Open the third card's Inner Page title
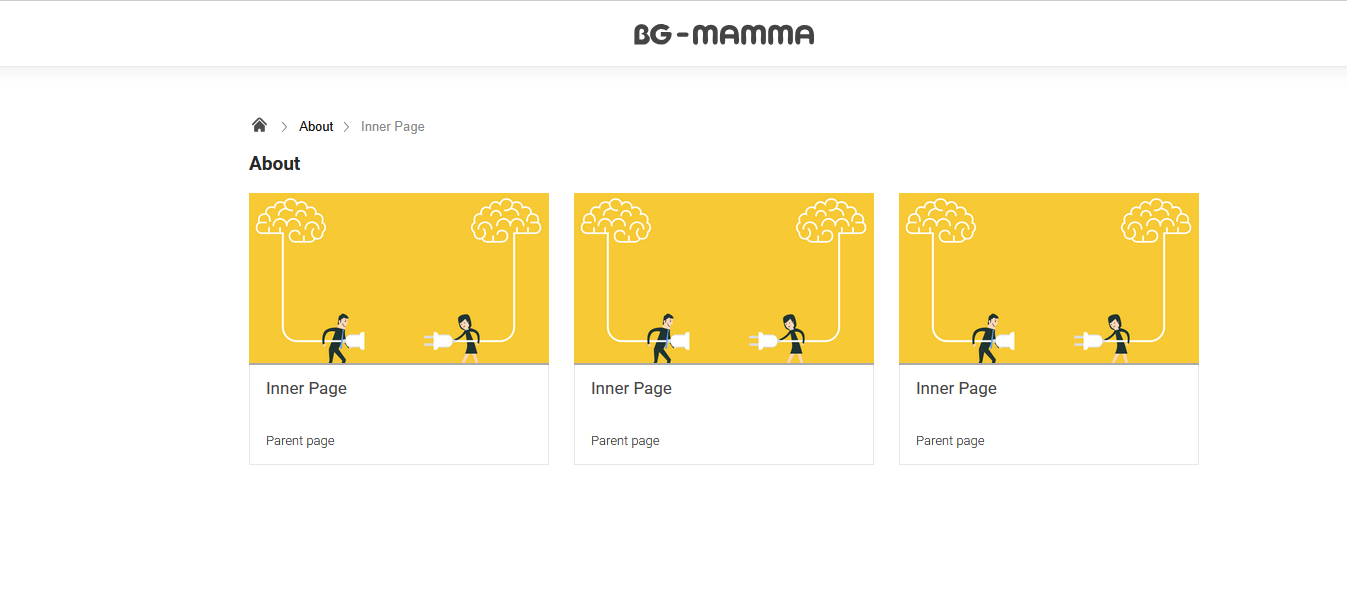 (x=956, y=388)
